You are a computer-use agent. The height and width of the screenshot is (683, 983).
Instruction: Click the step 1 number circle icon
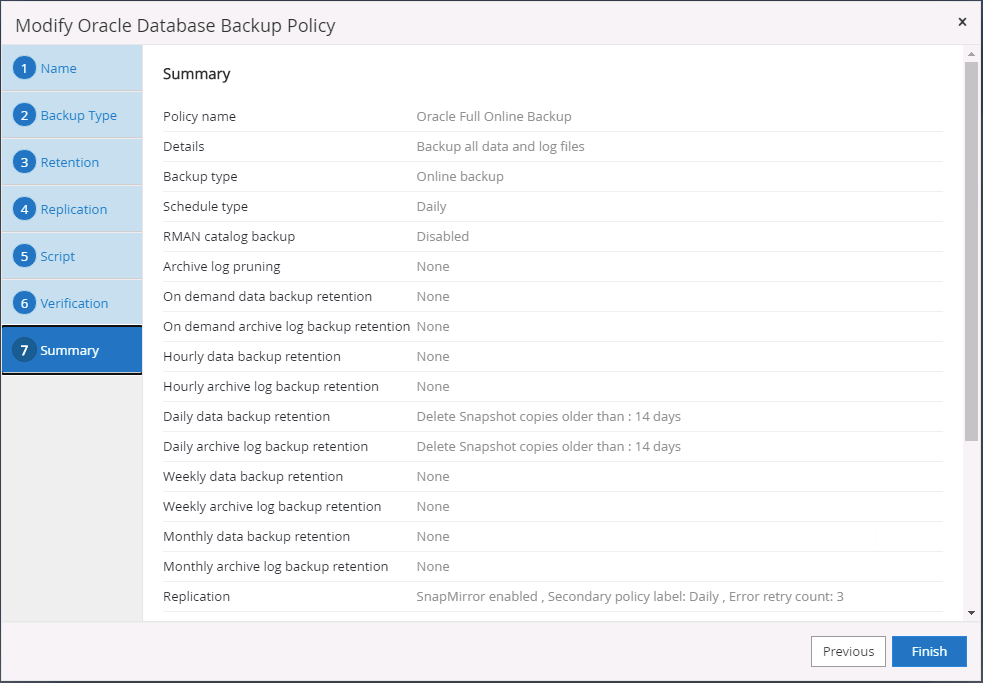(25, 68)
